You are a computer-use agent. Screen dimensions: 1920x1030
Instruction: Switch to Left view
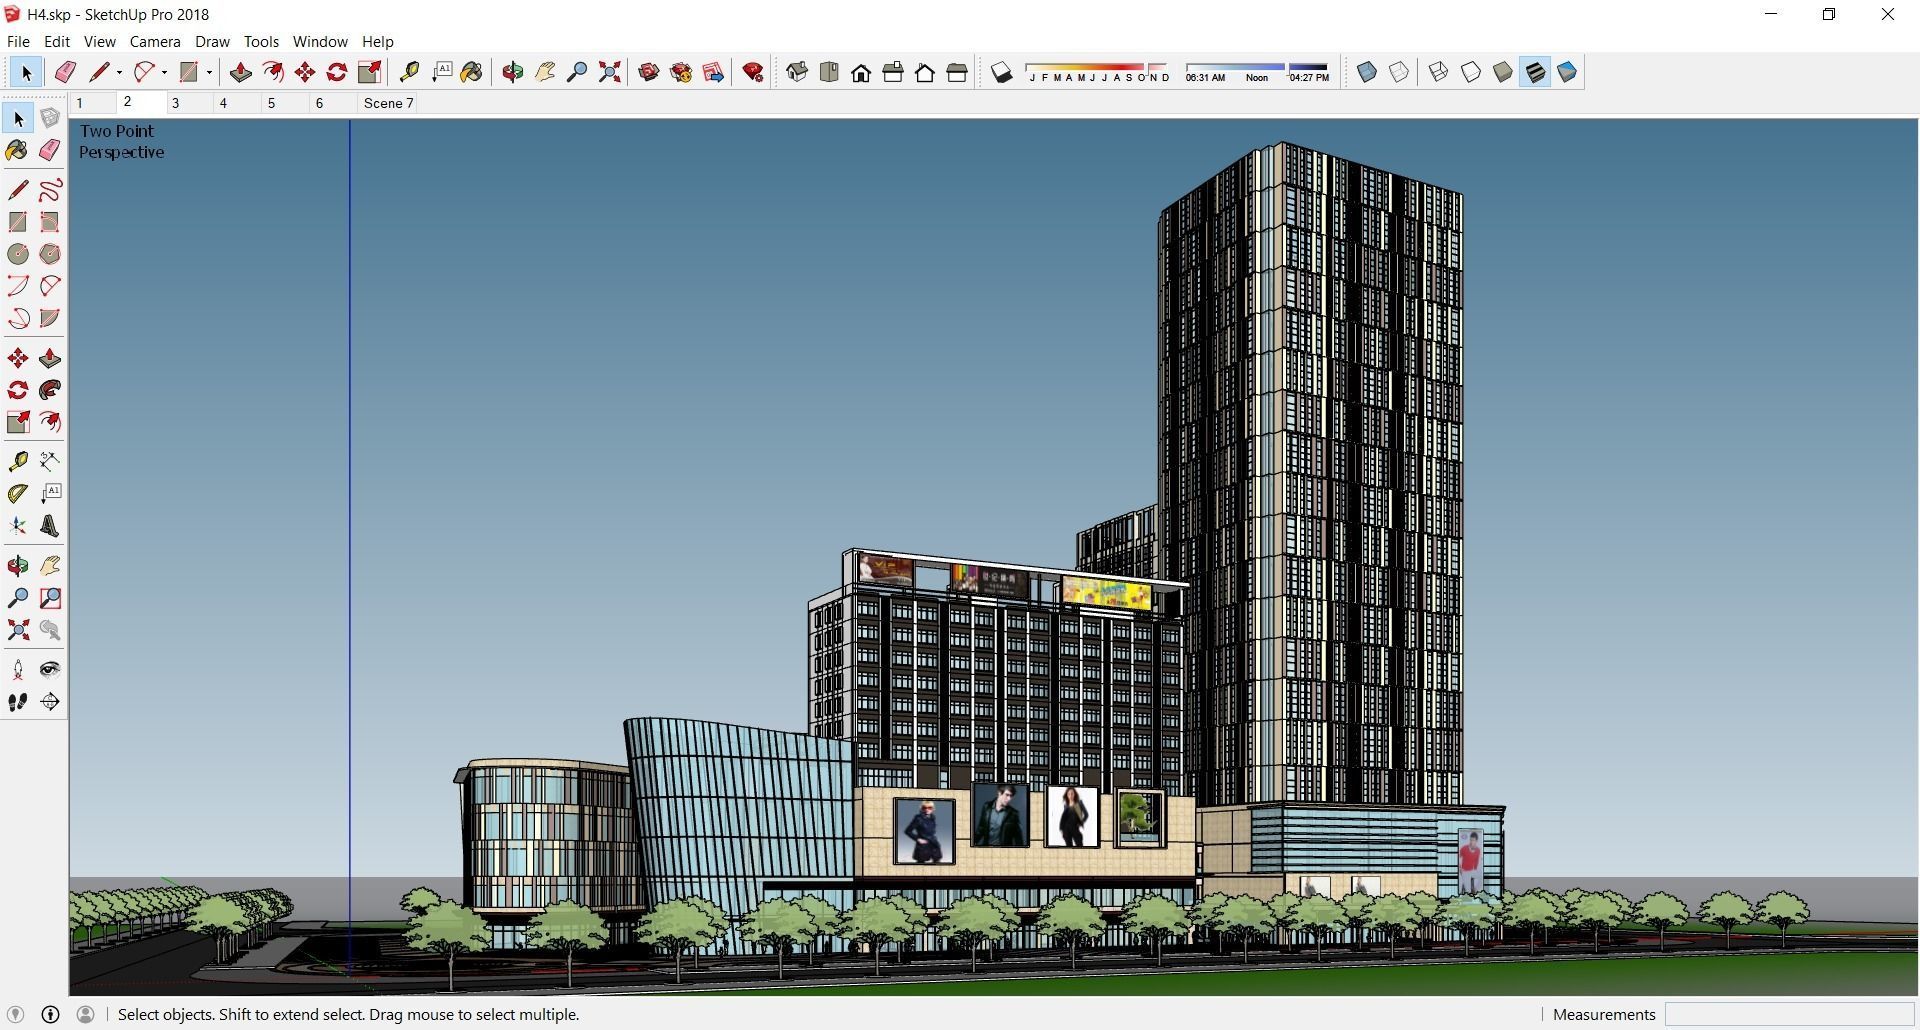click(957, 72)
